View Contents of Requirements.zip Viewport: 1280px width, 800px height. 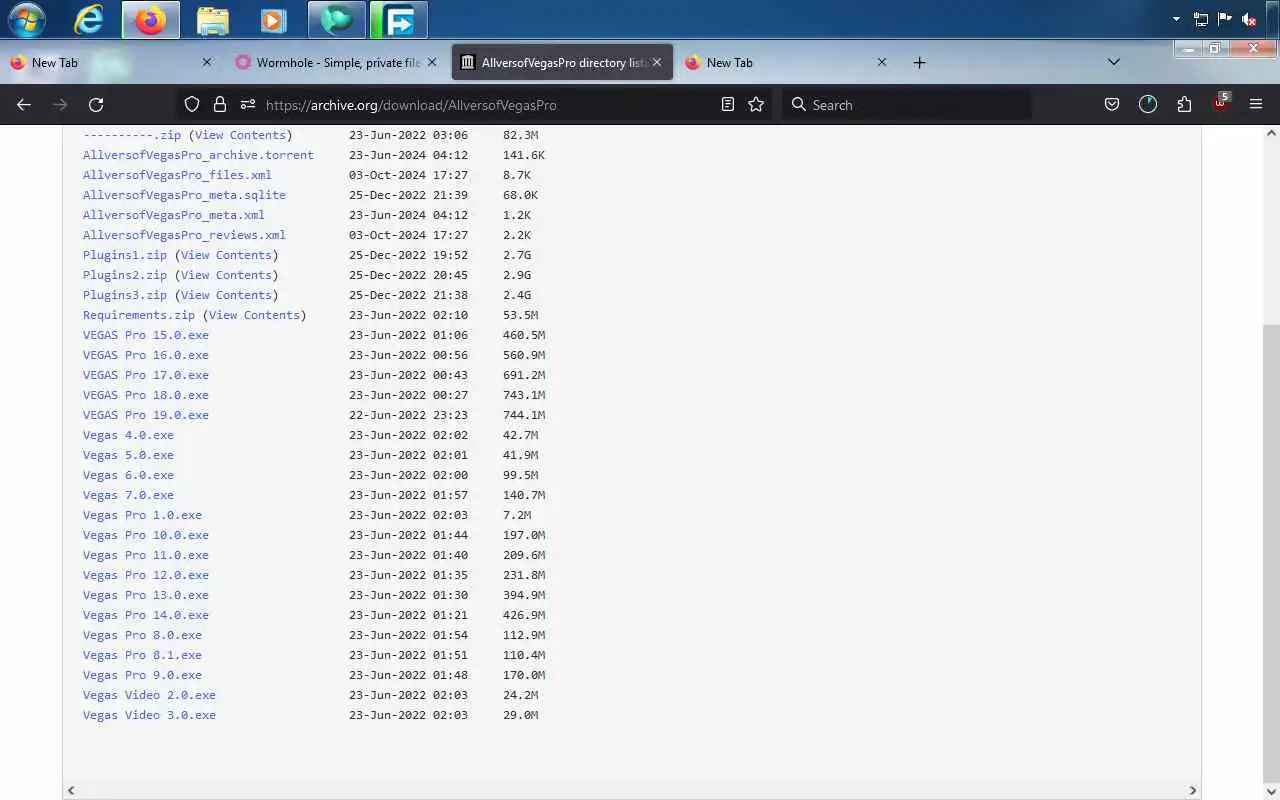coord(254,315)
